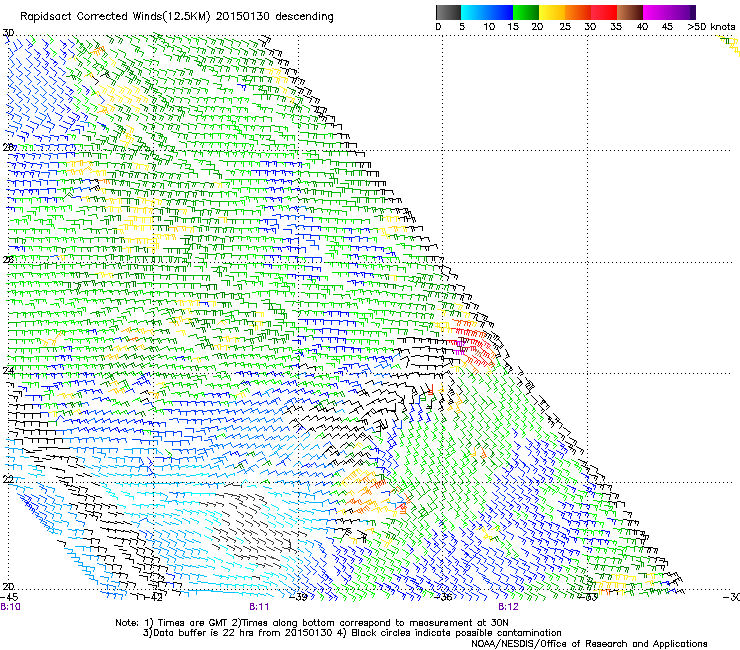Pick the yellow 20-25 knots legend swatch

[552, 12]
